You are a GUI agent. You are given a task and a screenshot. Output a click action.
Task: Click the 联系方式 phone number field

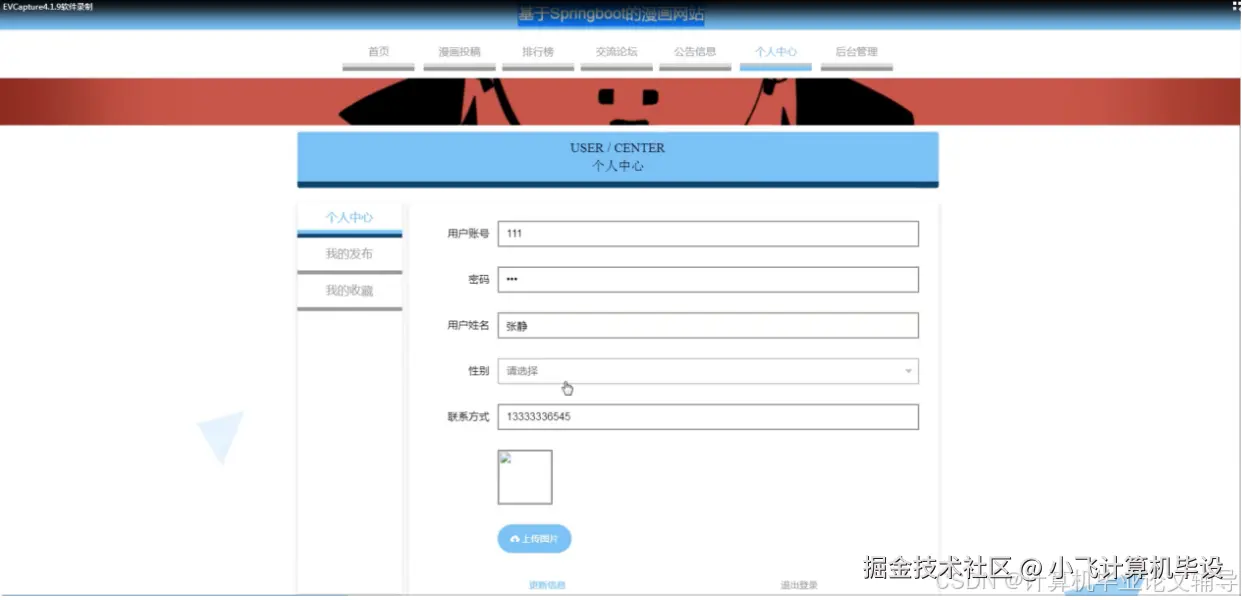708,417
